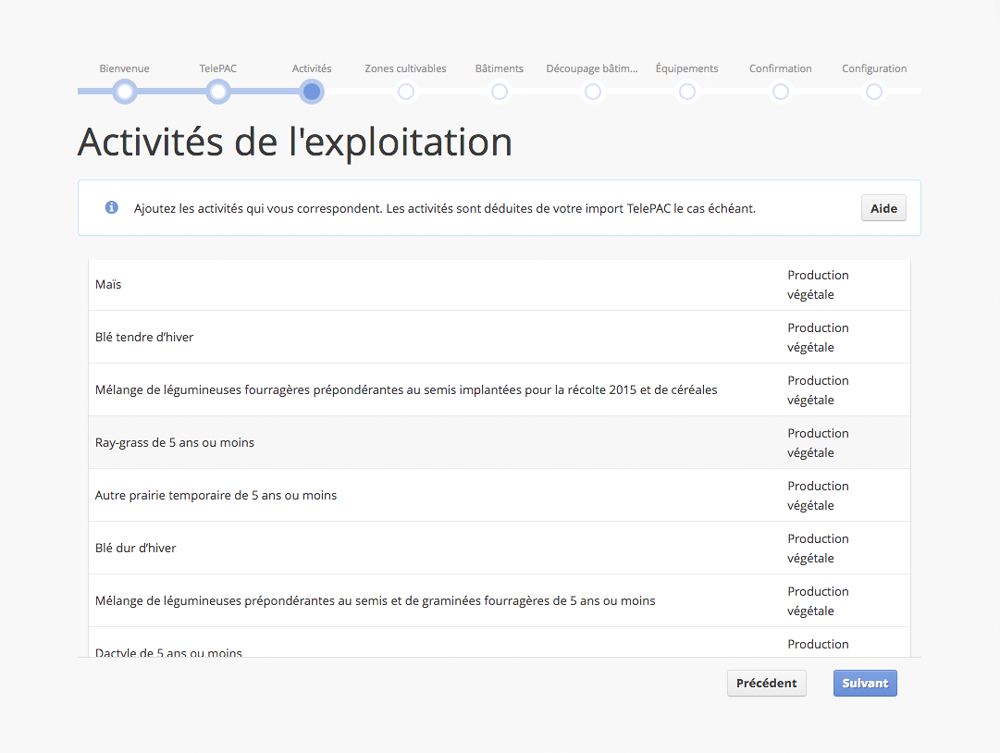This screenshot has height=753, width=1000.
Task: Click the Découpage bâtim... step label
Action: [x=592, y=68]
